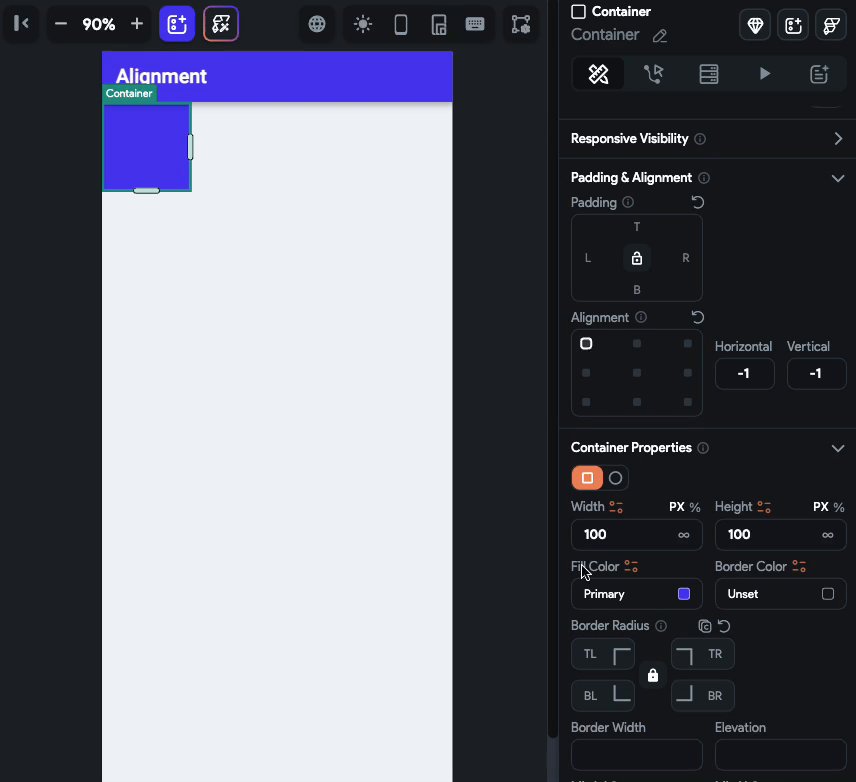The image size is (856, 782).
Task: Click the Horizontal alignment value field
Action: tap(744, 374)
